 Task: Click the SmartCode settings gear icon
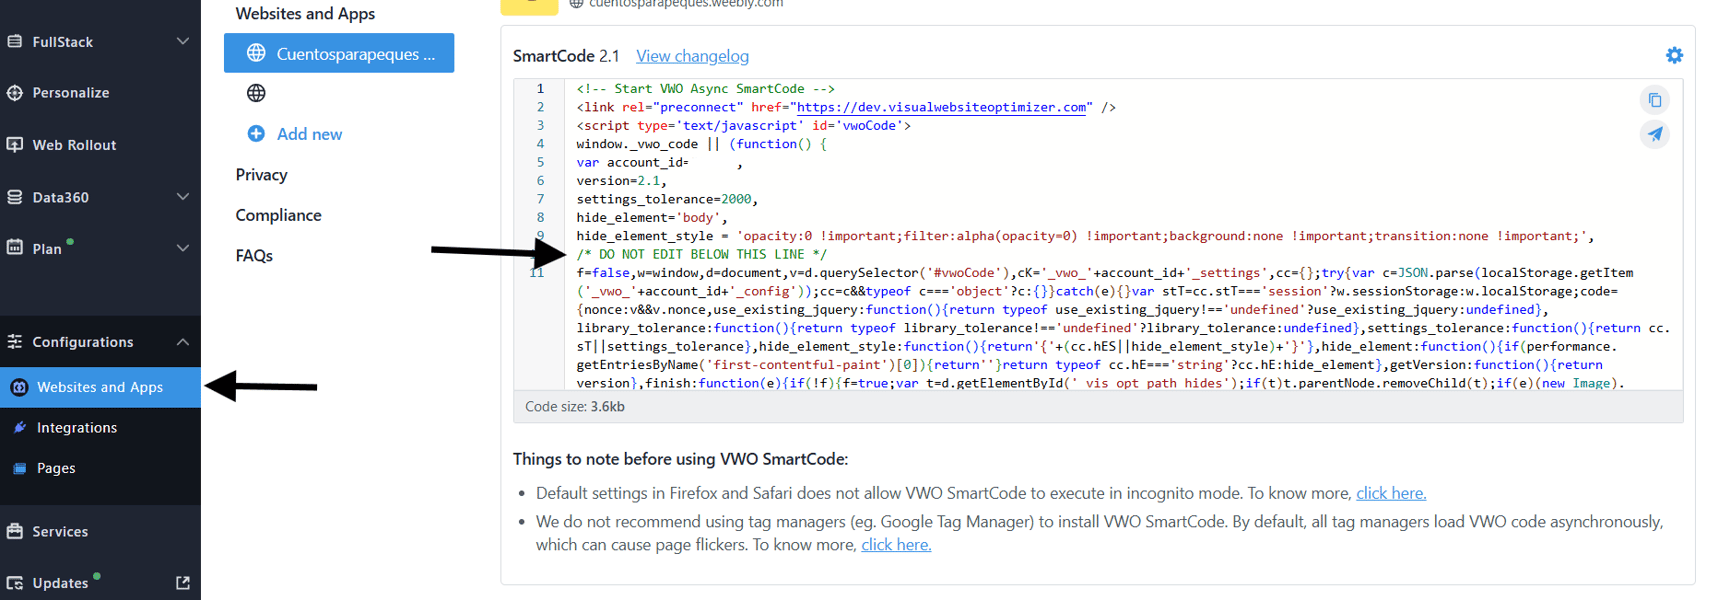(1673, 56)
